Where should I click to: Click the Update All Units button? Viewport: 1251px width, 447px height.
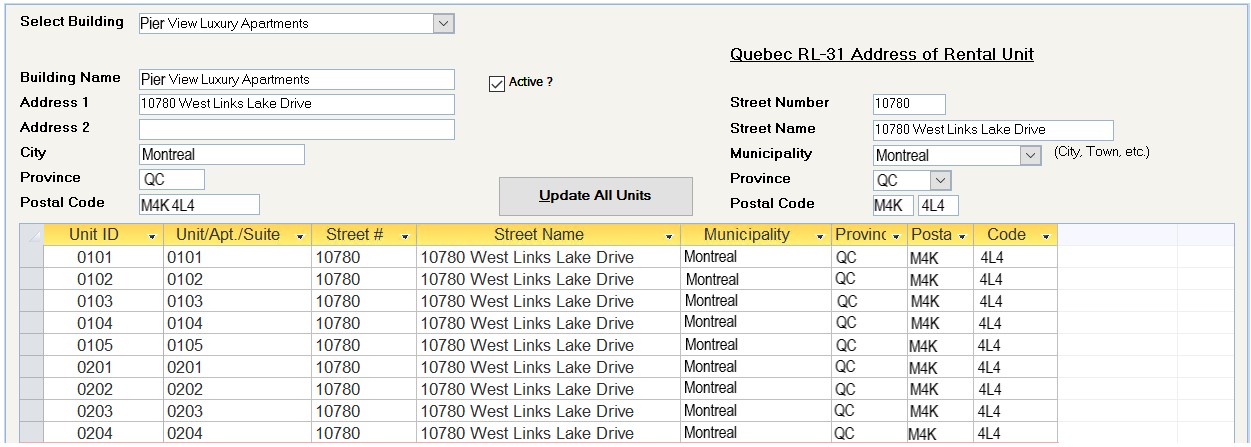pyautogui.click(x=595, y=196)
